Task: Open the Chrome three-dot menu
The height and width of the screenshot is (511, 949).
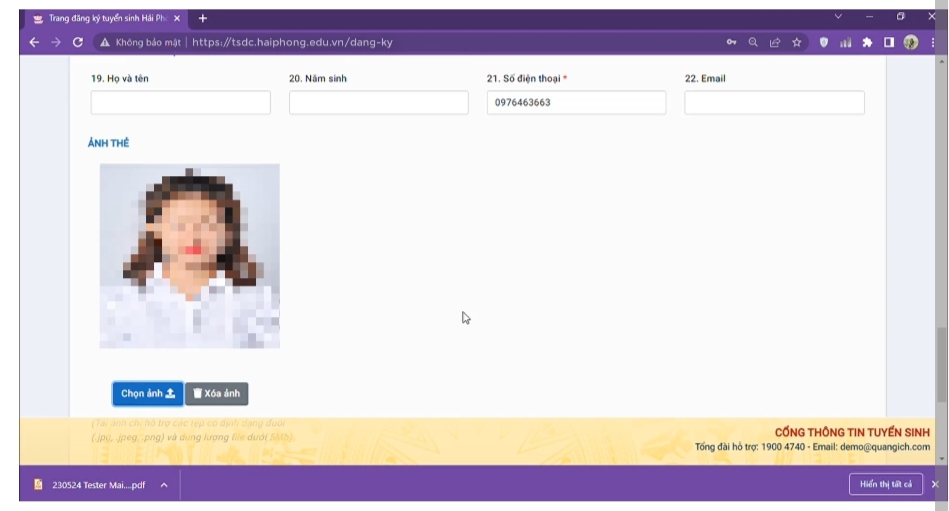Action: (933, 43)
